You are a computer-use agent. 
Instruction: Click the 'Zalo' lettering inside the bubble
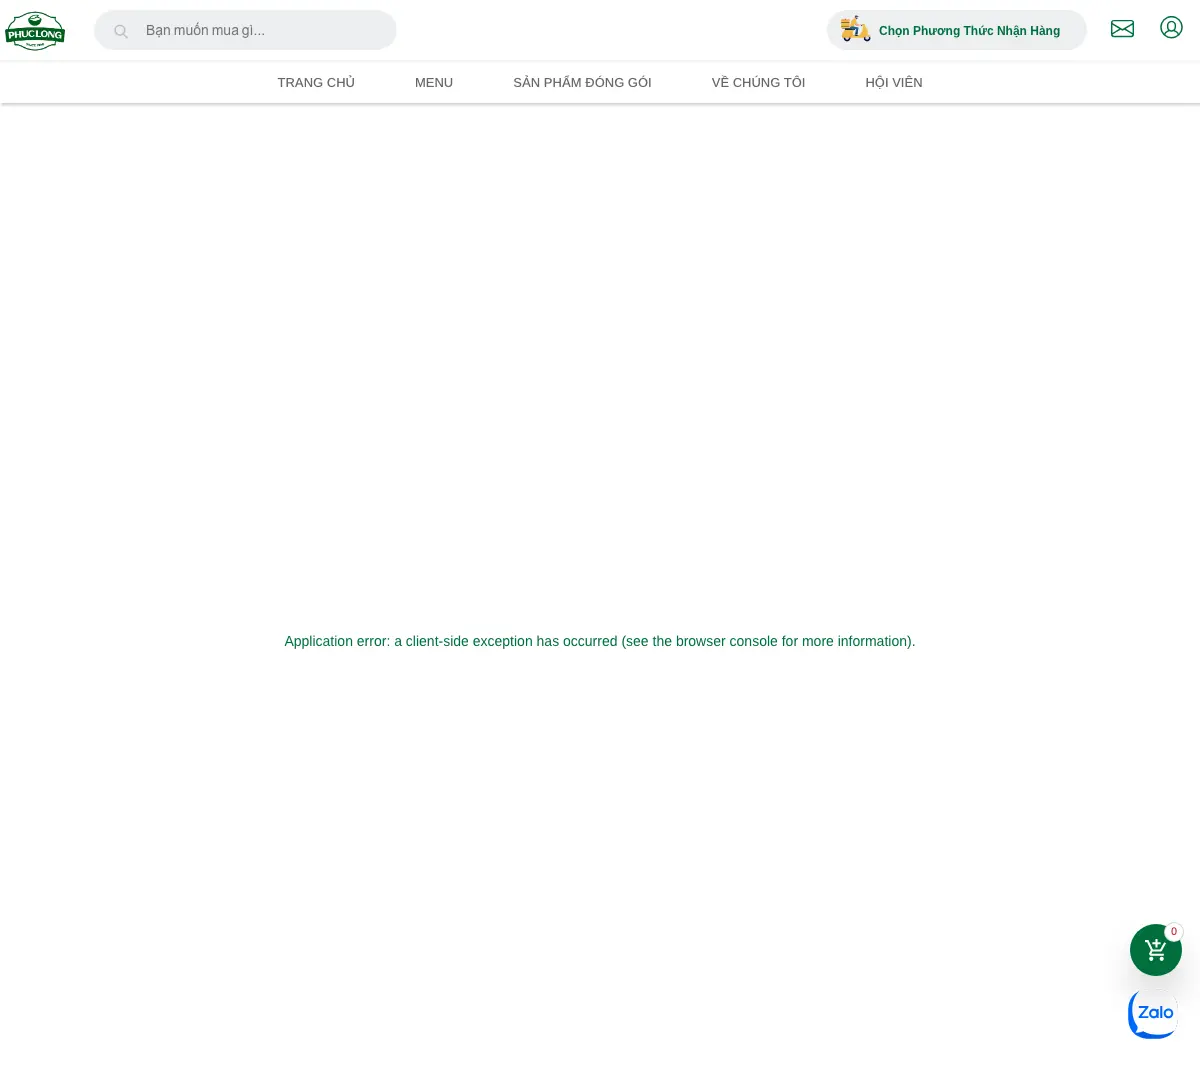(x=1155, y=1012)
